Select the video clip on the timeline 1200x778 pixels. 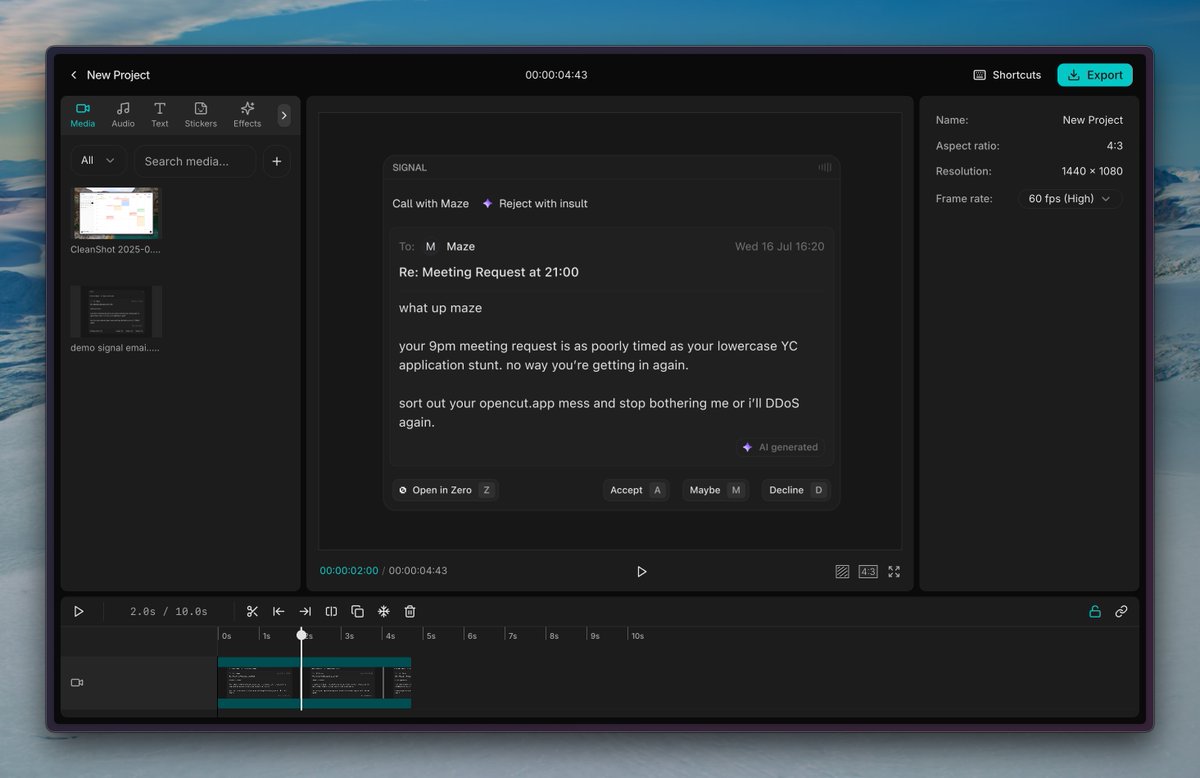[314, 683]
